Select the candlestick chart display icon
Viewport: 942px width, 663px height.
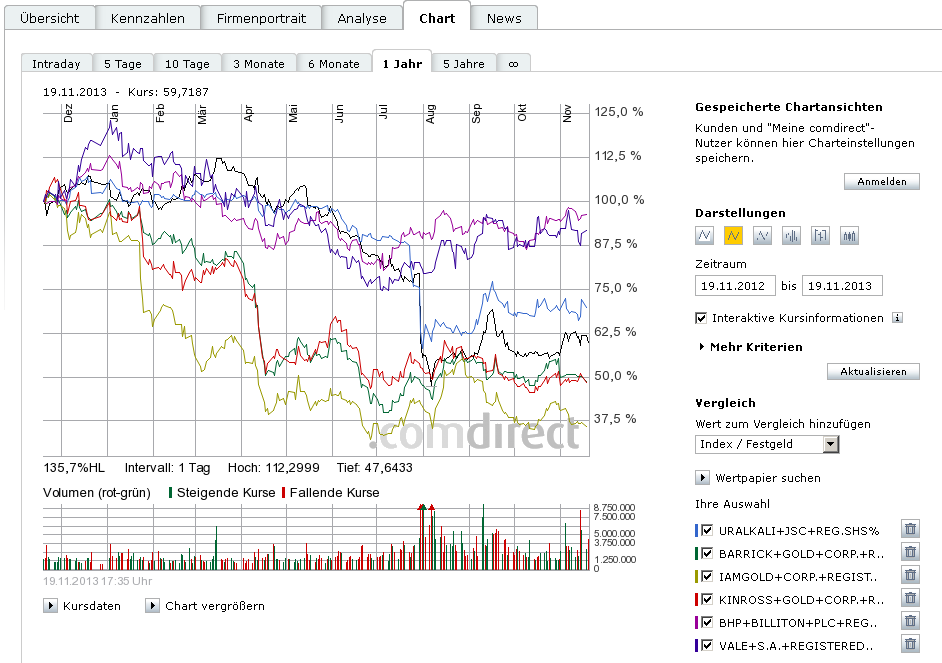tap(849, 236)
